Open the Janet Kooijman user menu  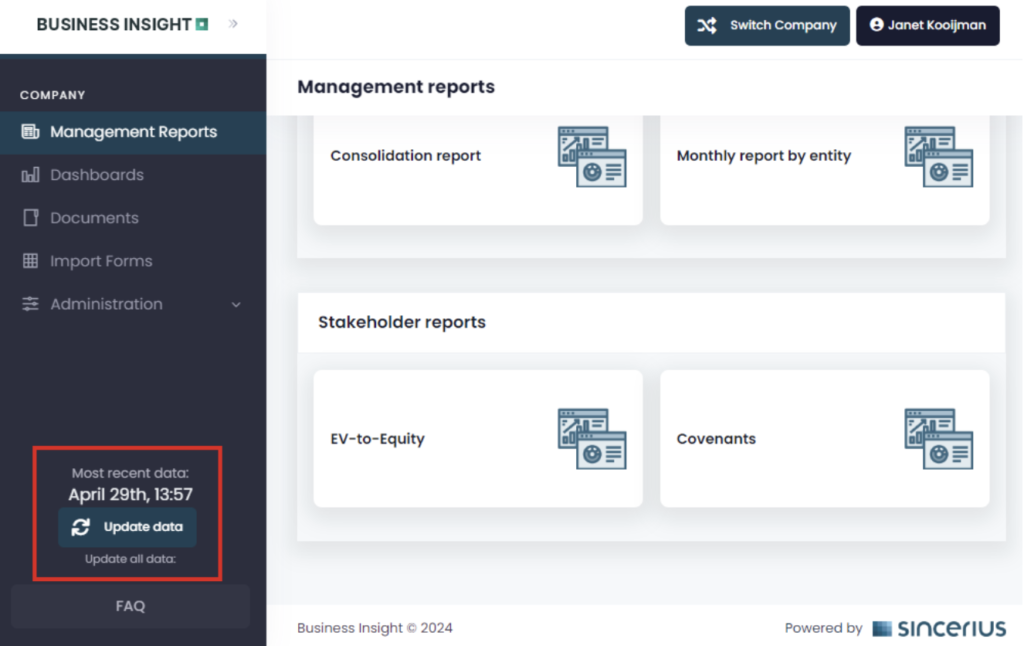(x=928, y=25)
